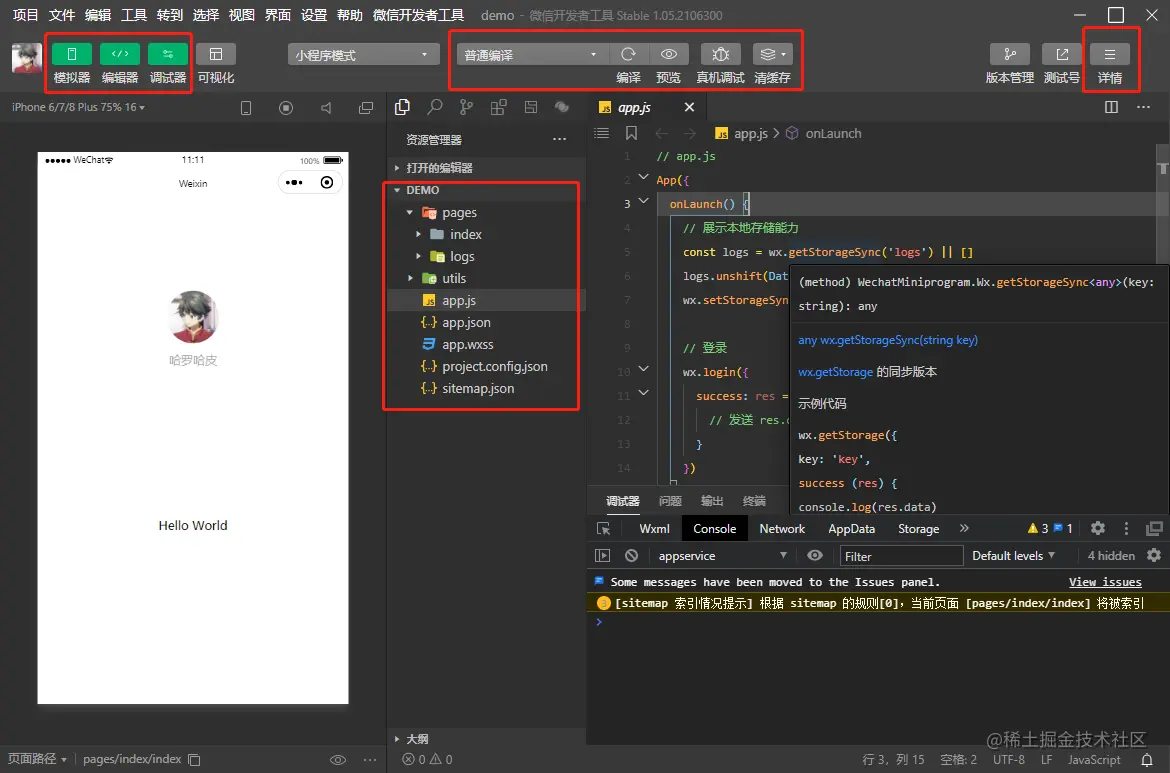The width and height of the screenshot is (1170, 773).
Task: Open the 清缓存 clear cache dropdown
Action: tap(772, 54)
